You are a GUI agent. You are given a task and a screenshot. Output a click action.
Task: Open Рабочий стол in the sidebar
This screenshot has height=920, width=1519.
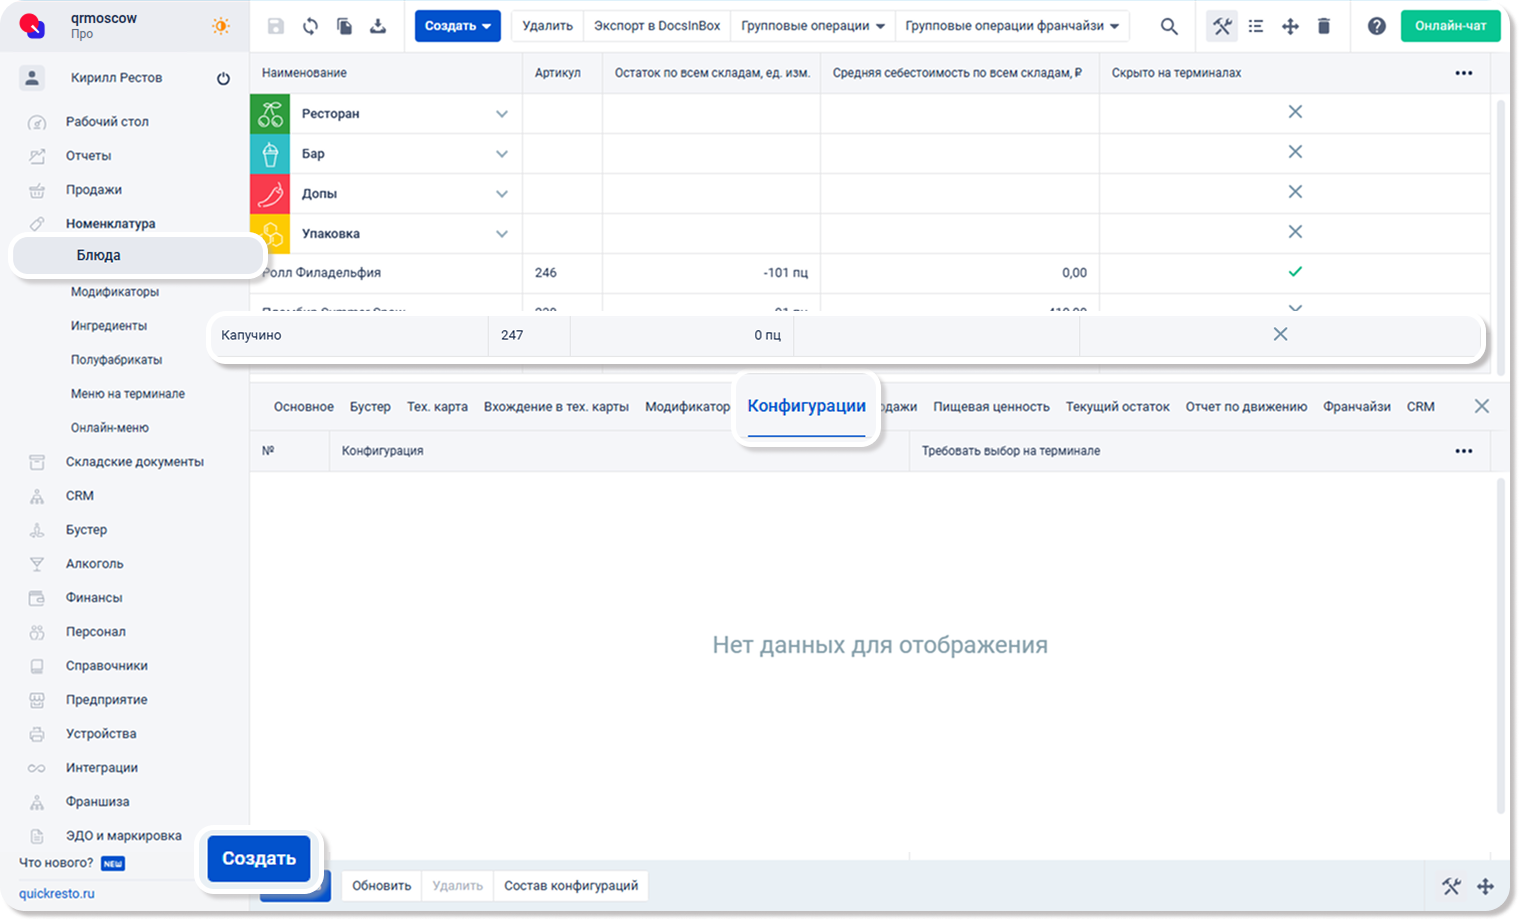pyautogui.click(x=107, y=122)
